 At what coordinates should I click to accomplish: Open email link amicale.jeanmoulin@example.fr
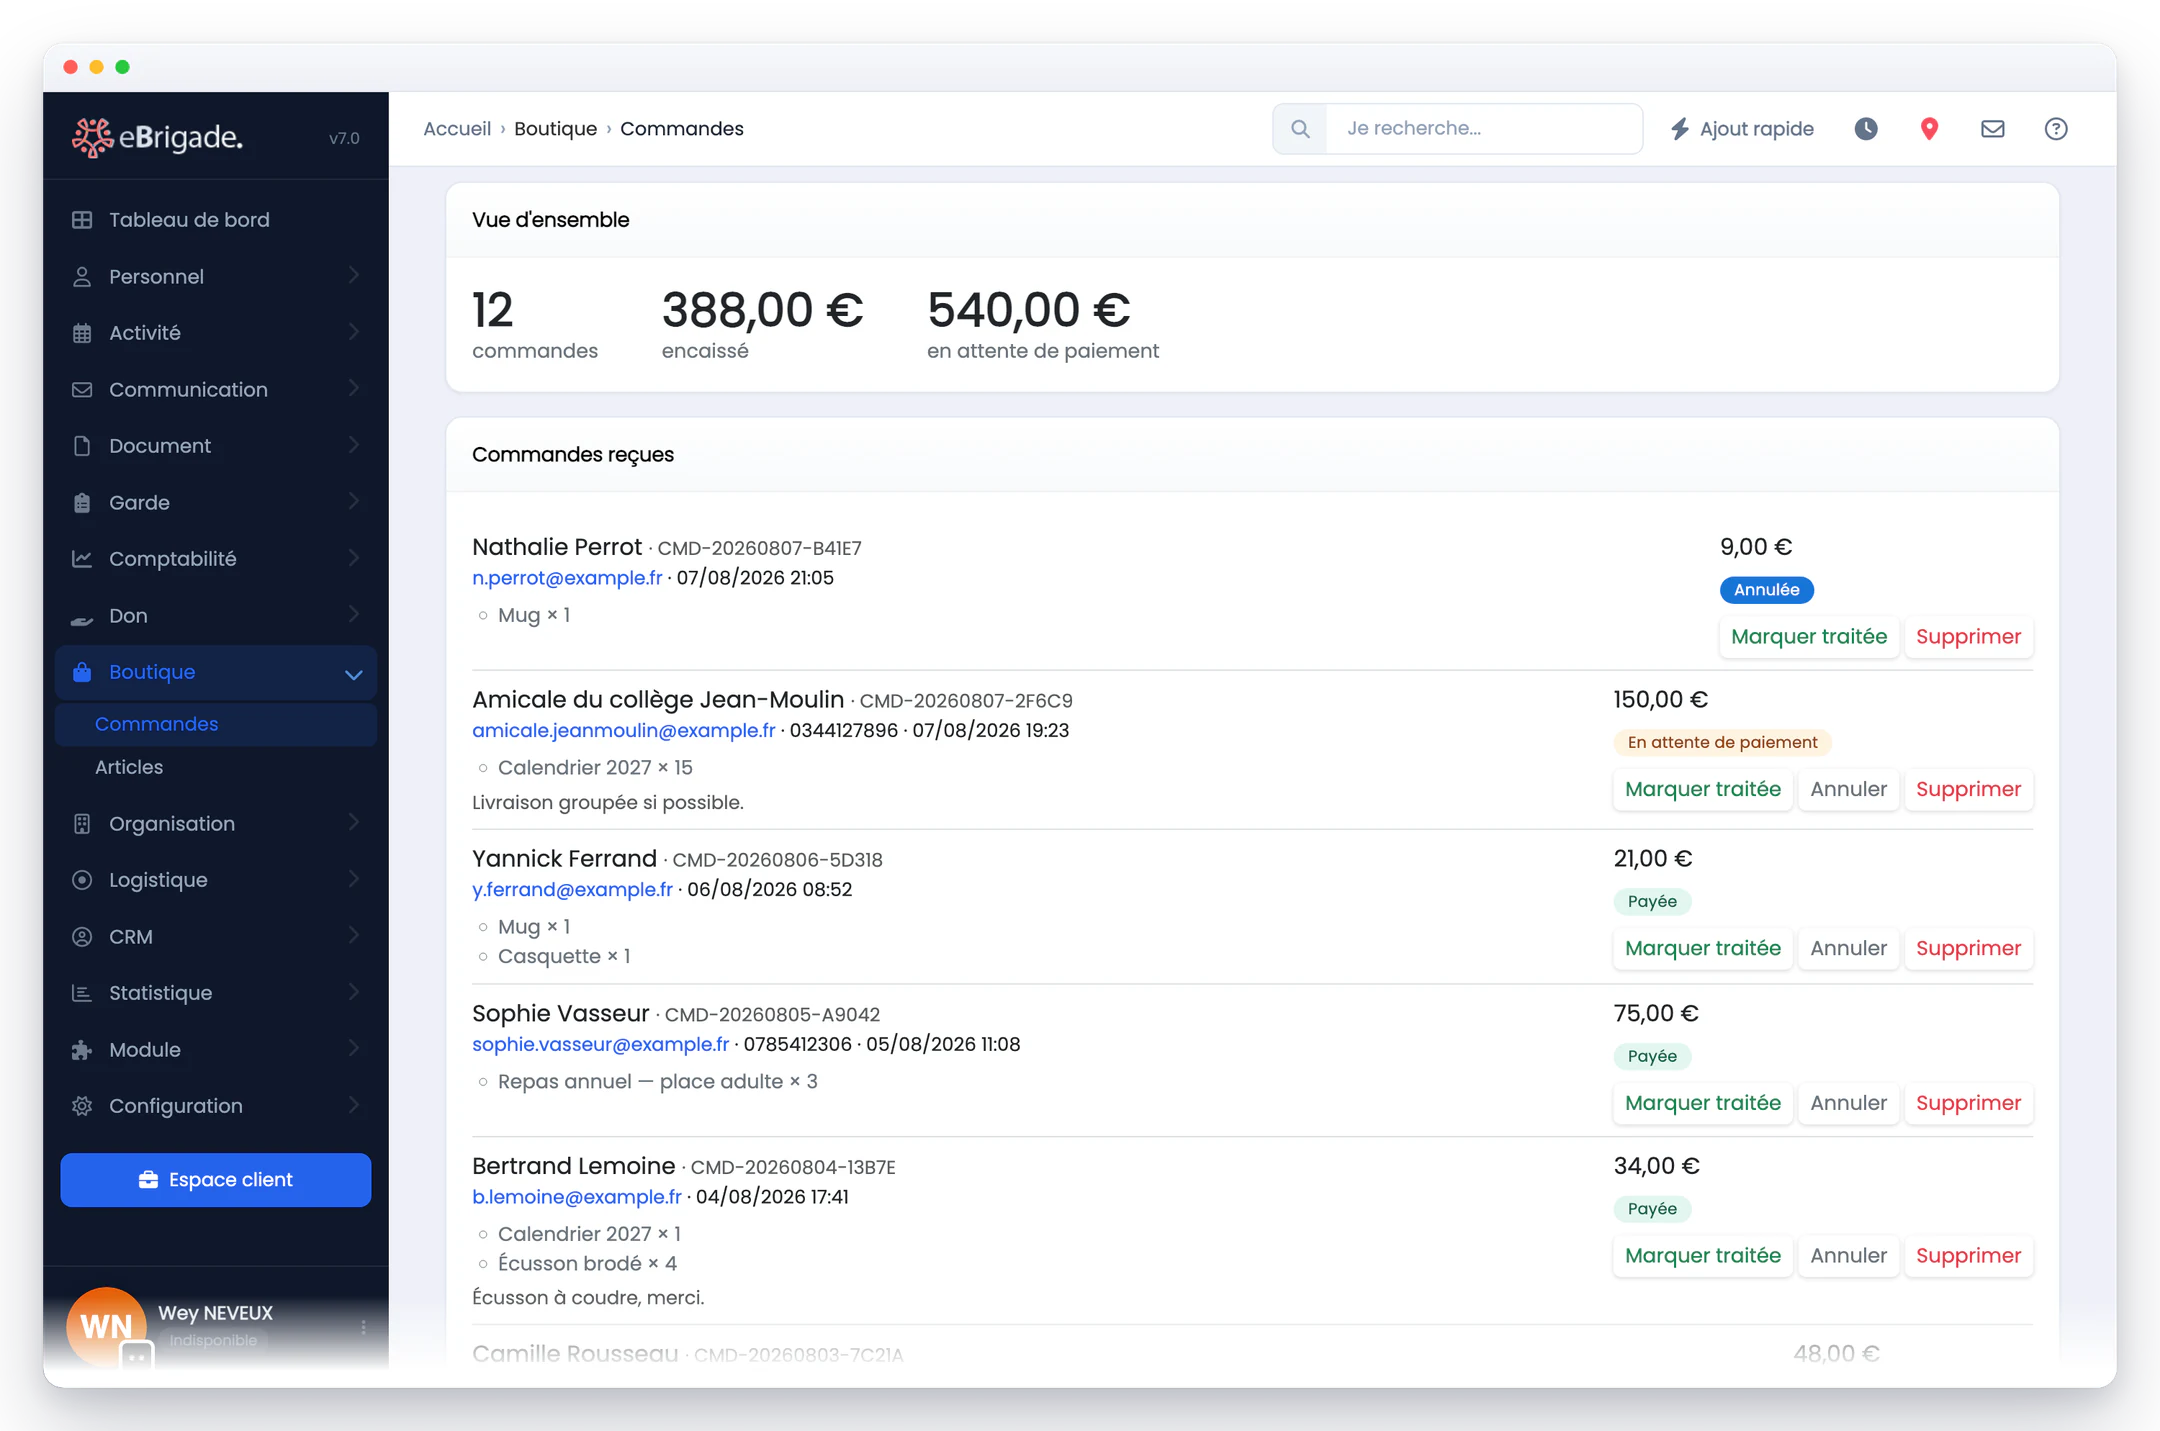click(624, 731)
